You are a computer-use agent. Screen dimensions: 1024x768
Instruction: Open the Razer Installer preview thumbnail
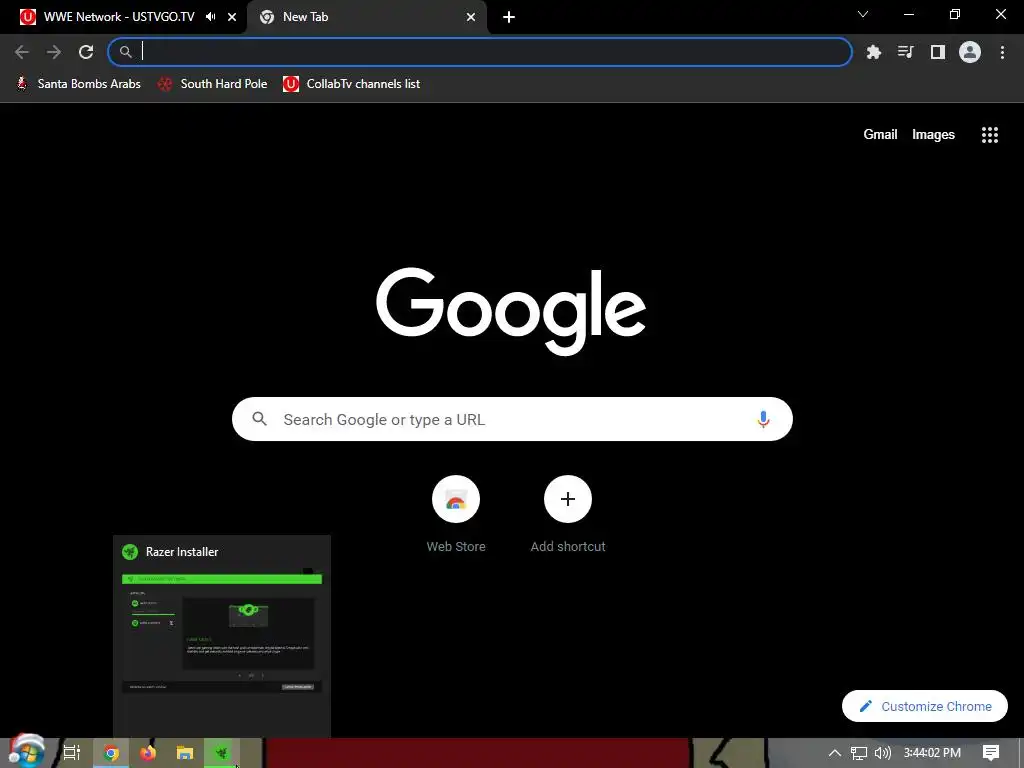222,635
